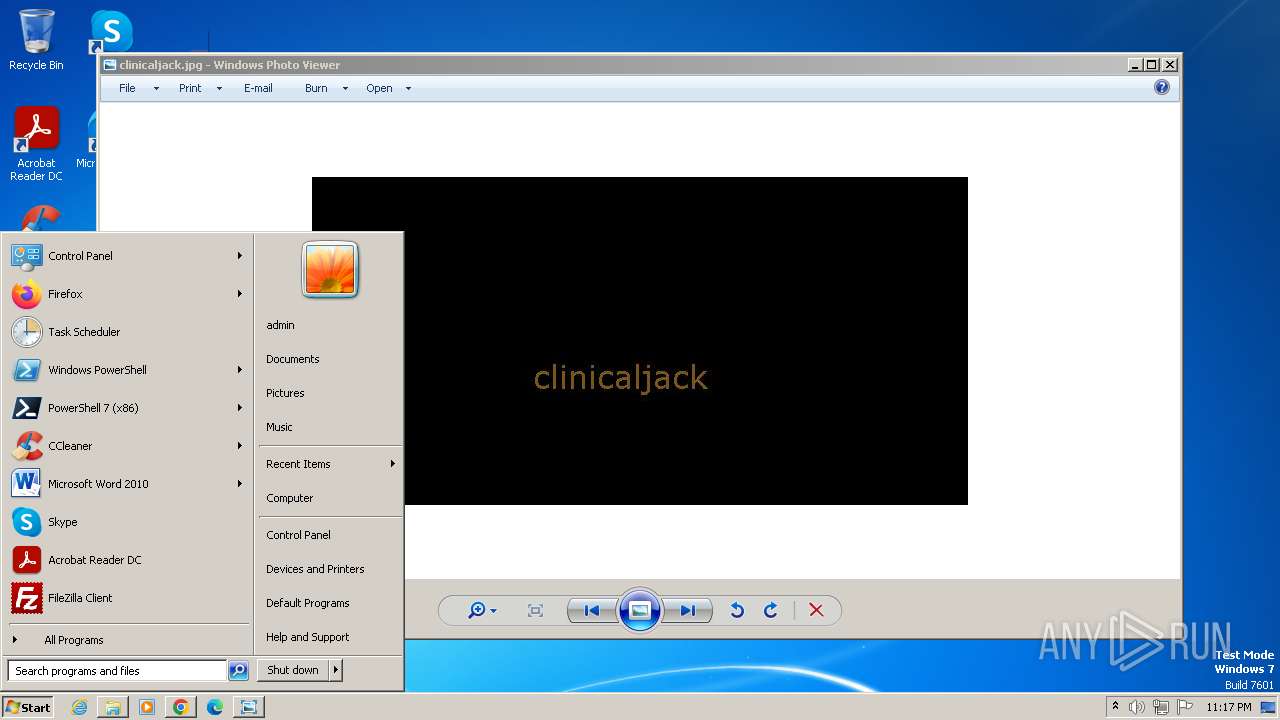Open Help and Support
The width and height of the screenshot is (1280, 720).
pos(308,637)
